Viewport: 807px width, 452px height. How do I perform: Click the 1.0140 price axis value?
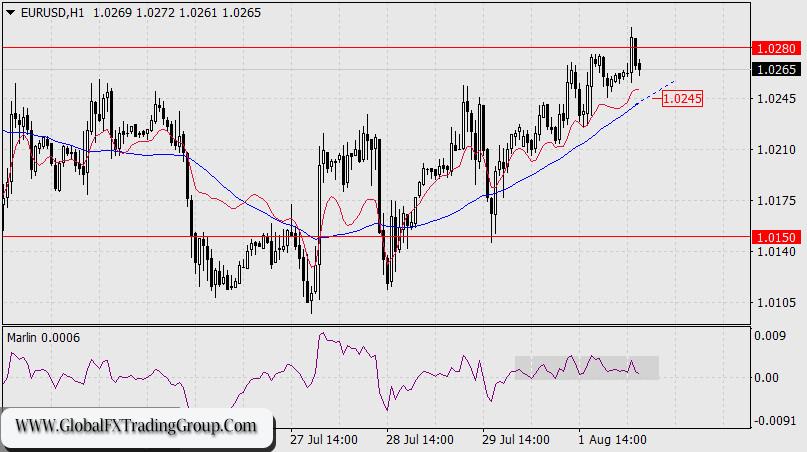pos(776,251)
